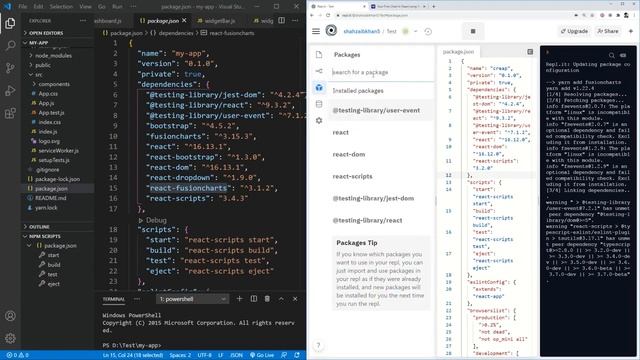Stop the running repl
The height and width of the screenshot is (360, 640).
pos(473,31)
